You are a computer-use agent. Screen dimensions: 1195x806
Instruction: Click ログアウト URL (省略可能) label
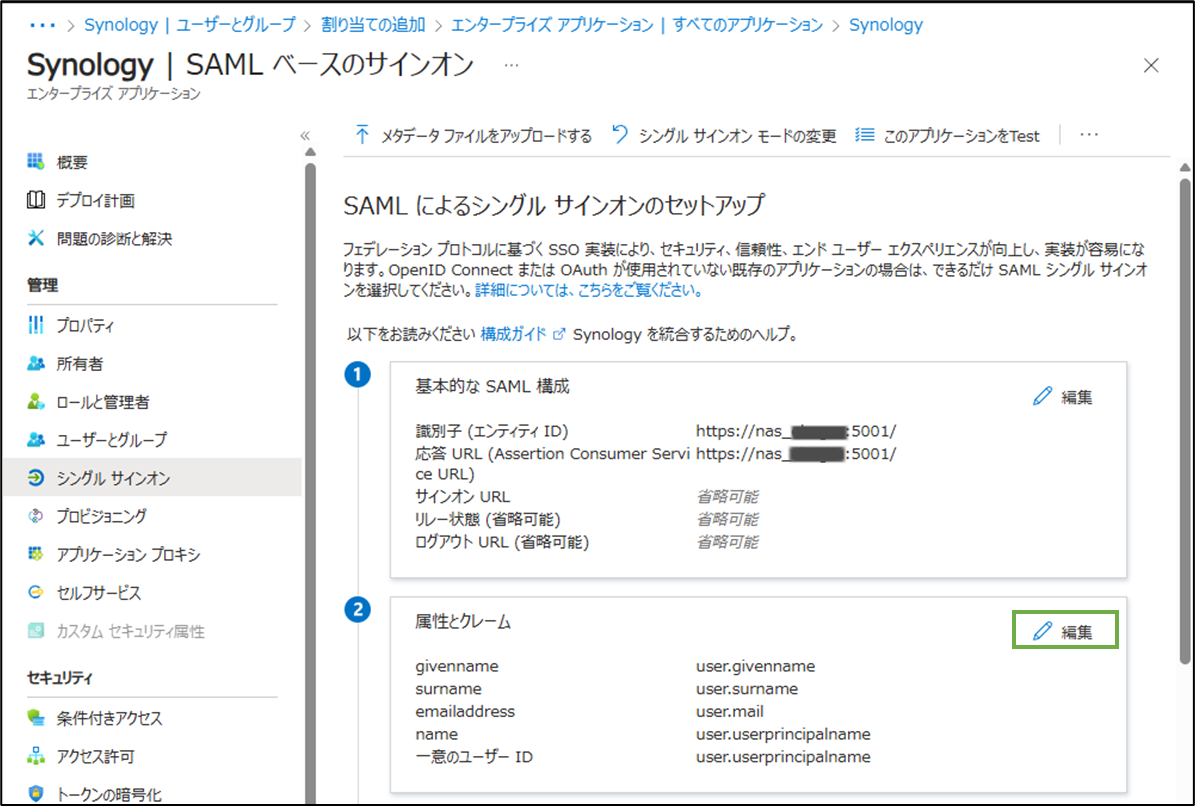click(501, 542)
